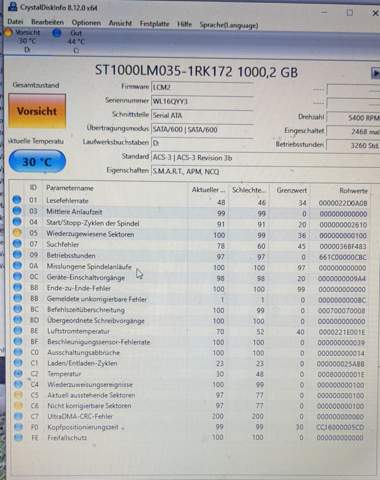Click status icon for Suchfehler row
380x480 pixels.
point(17,244)
